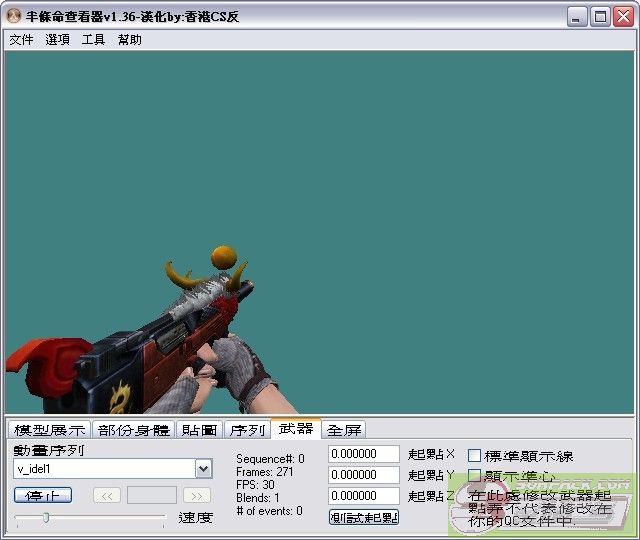
Task: Click the 'FPS: 30' text
Action: [x=255, y=485]
